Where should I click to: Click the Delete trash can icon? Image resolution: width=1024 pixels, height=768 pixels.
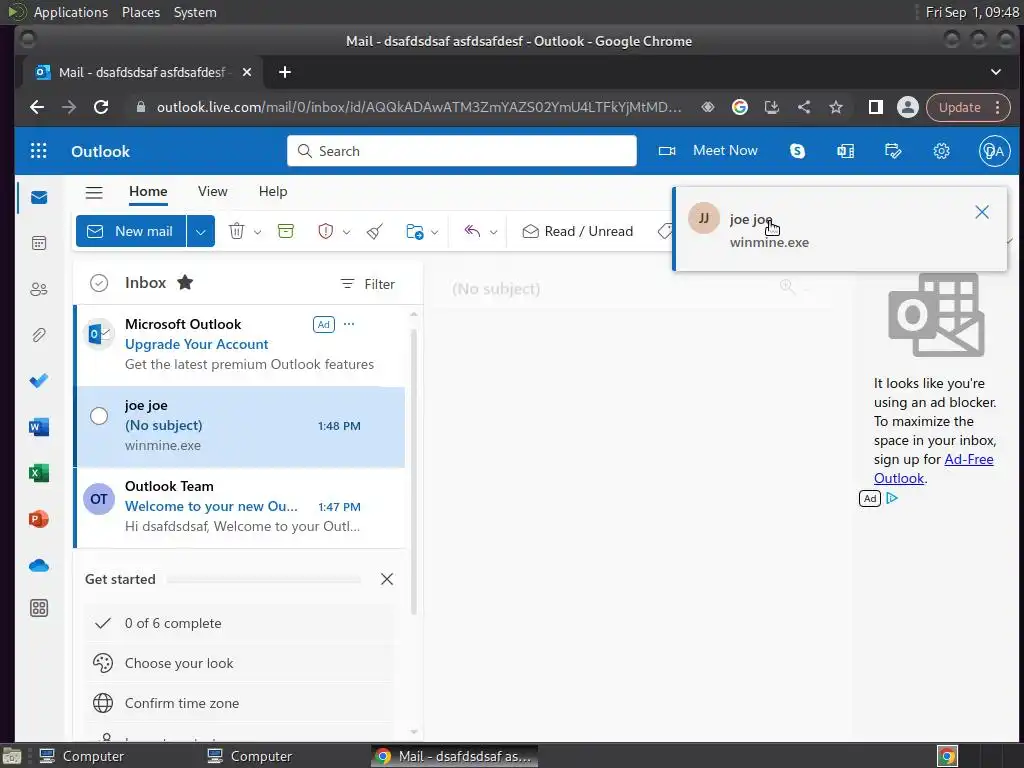tap(236, 231)
